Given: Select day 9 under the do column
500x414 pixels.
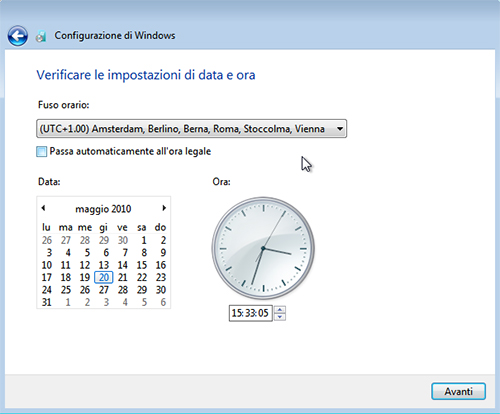Looking at the screenshot, I should 163,253.
